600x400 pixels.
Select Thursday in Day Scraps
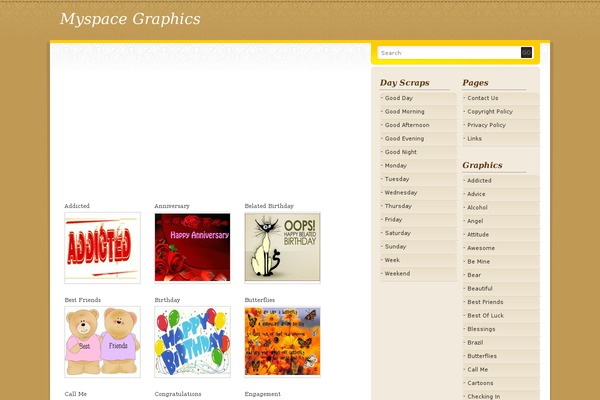point(398,206)
